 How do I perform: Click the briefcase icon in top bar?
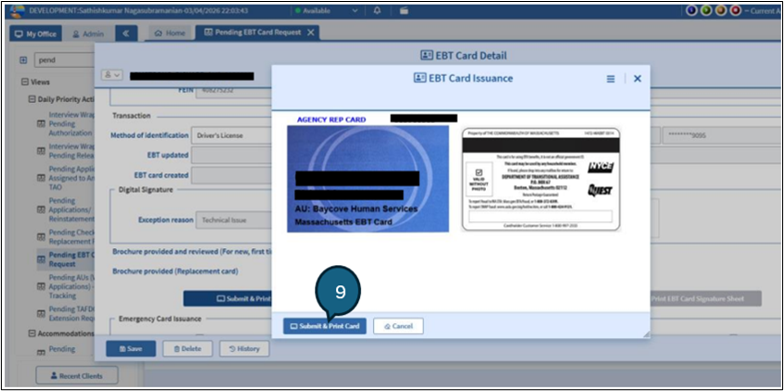pyautogui.click(x=404, y=10)
